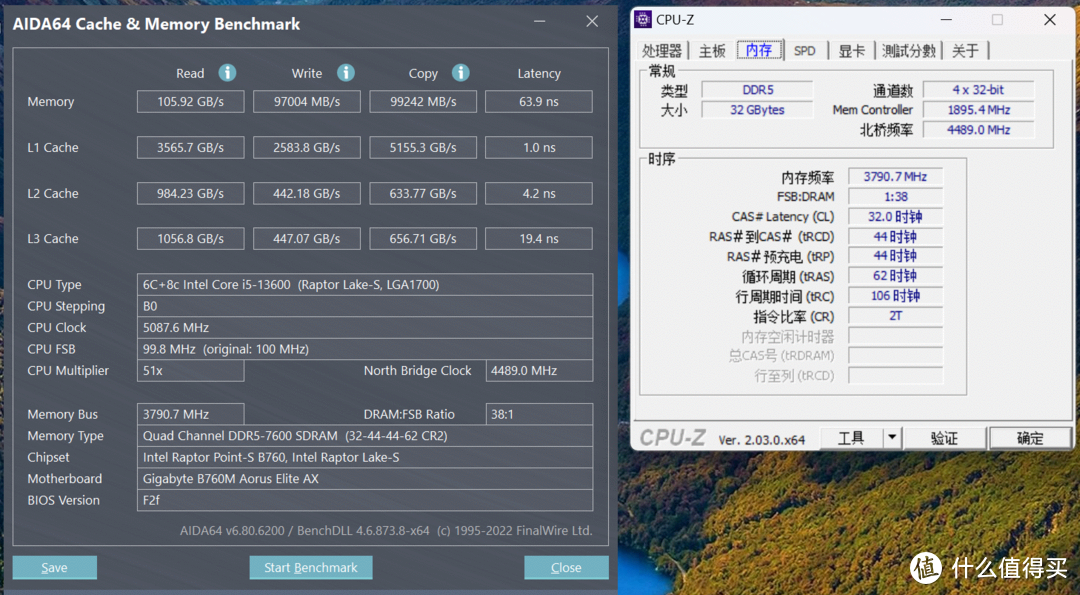Click the Memory Read value 105.92 GB/s
Image resolution: width=1080 pixels, height=595 pixels.
[x=191, y=101]
